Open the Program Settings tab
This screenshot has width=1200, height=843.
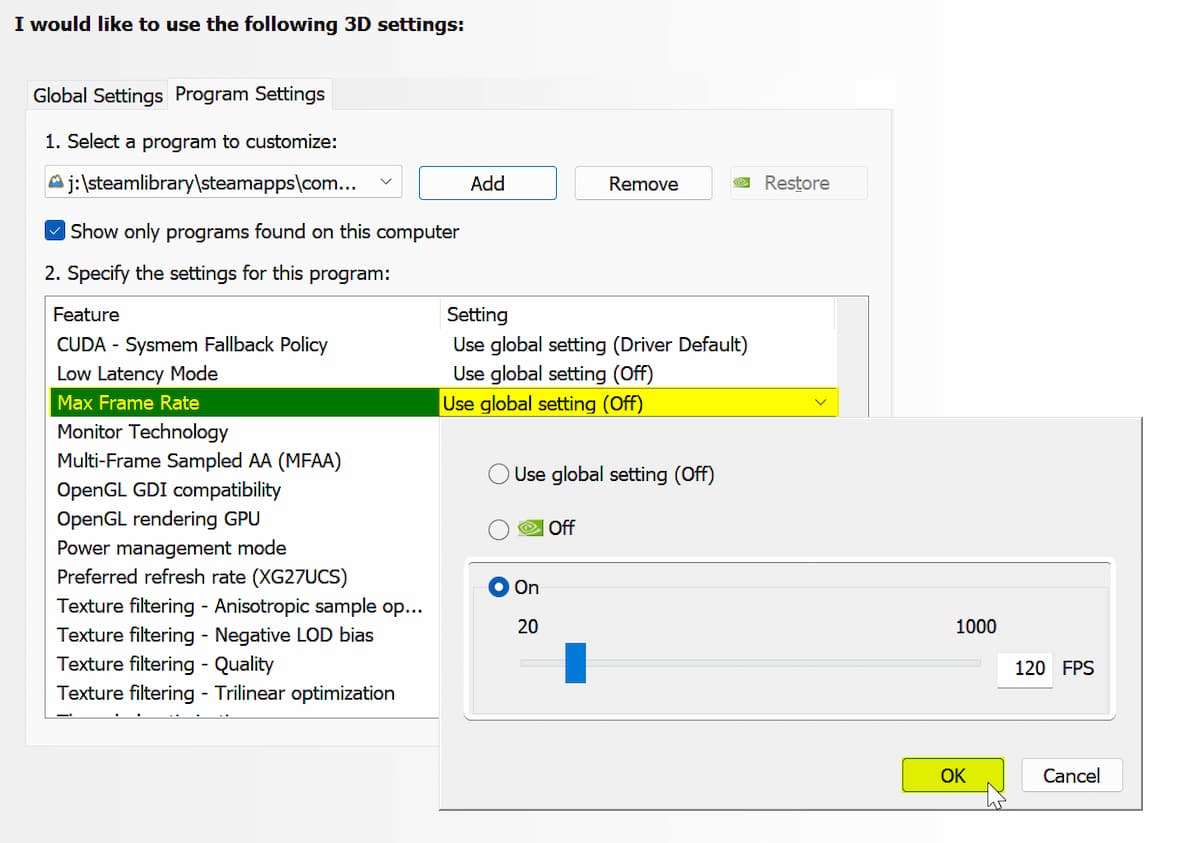[250, 94]
